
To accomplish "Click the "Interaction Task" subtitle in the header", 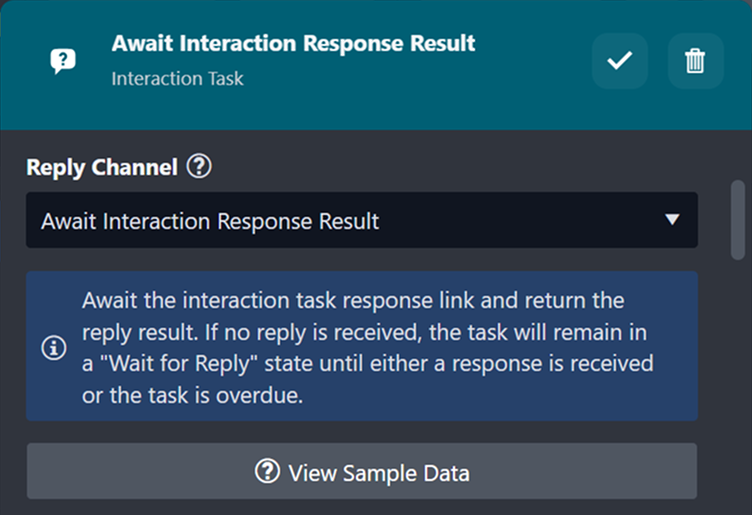I will click(177, 78).
